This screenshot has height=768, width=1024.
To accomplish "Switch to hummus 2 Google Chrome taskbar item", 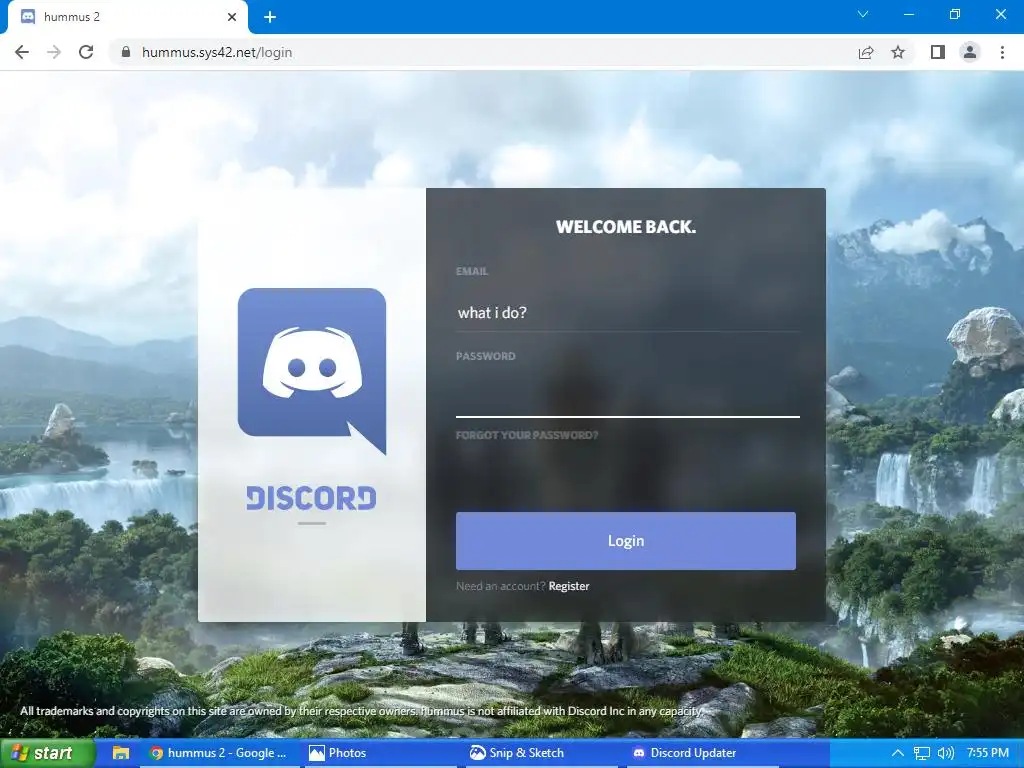I will coord(218,753).
